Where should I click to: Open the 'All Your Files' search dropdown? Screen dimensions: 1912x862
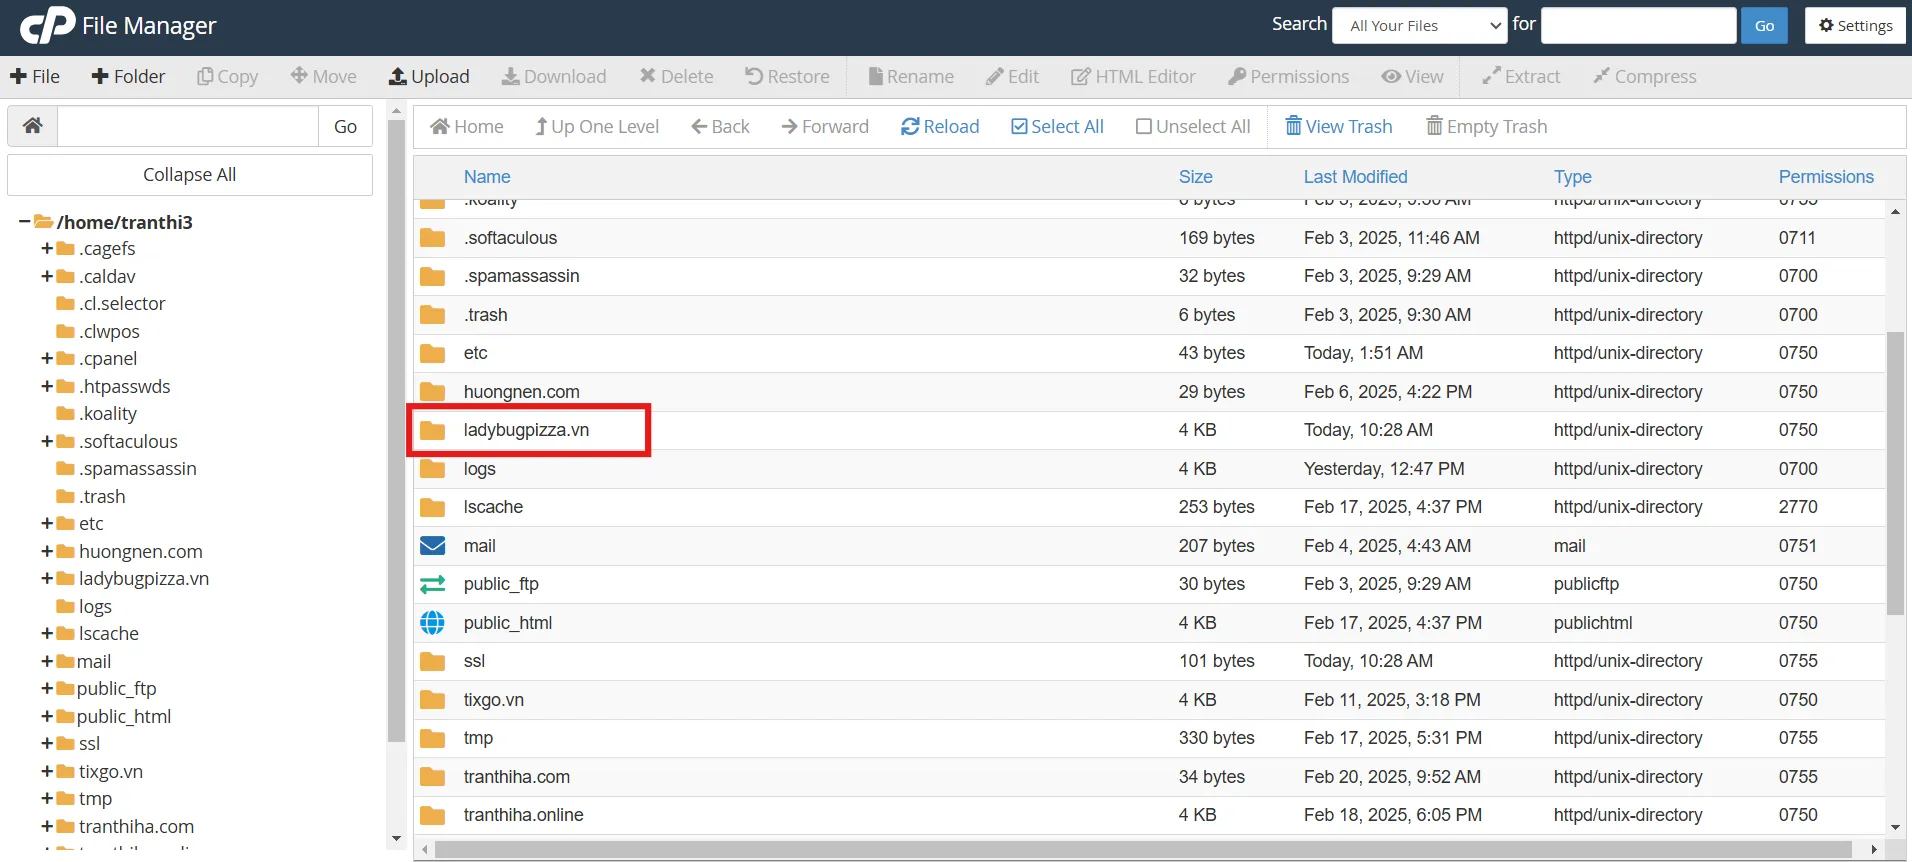(x=1419, y=26)
